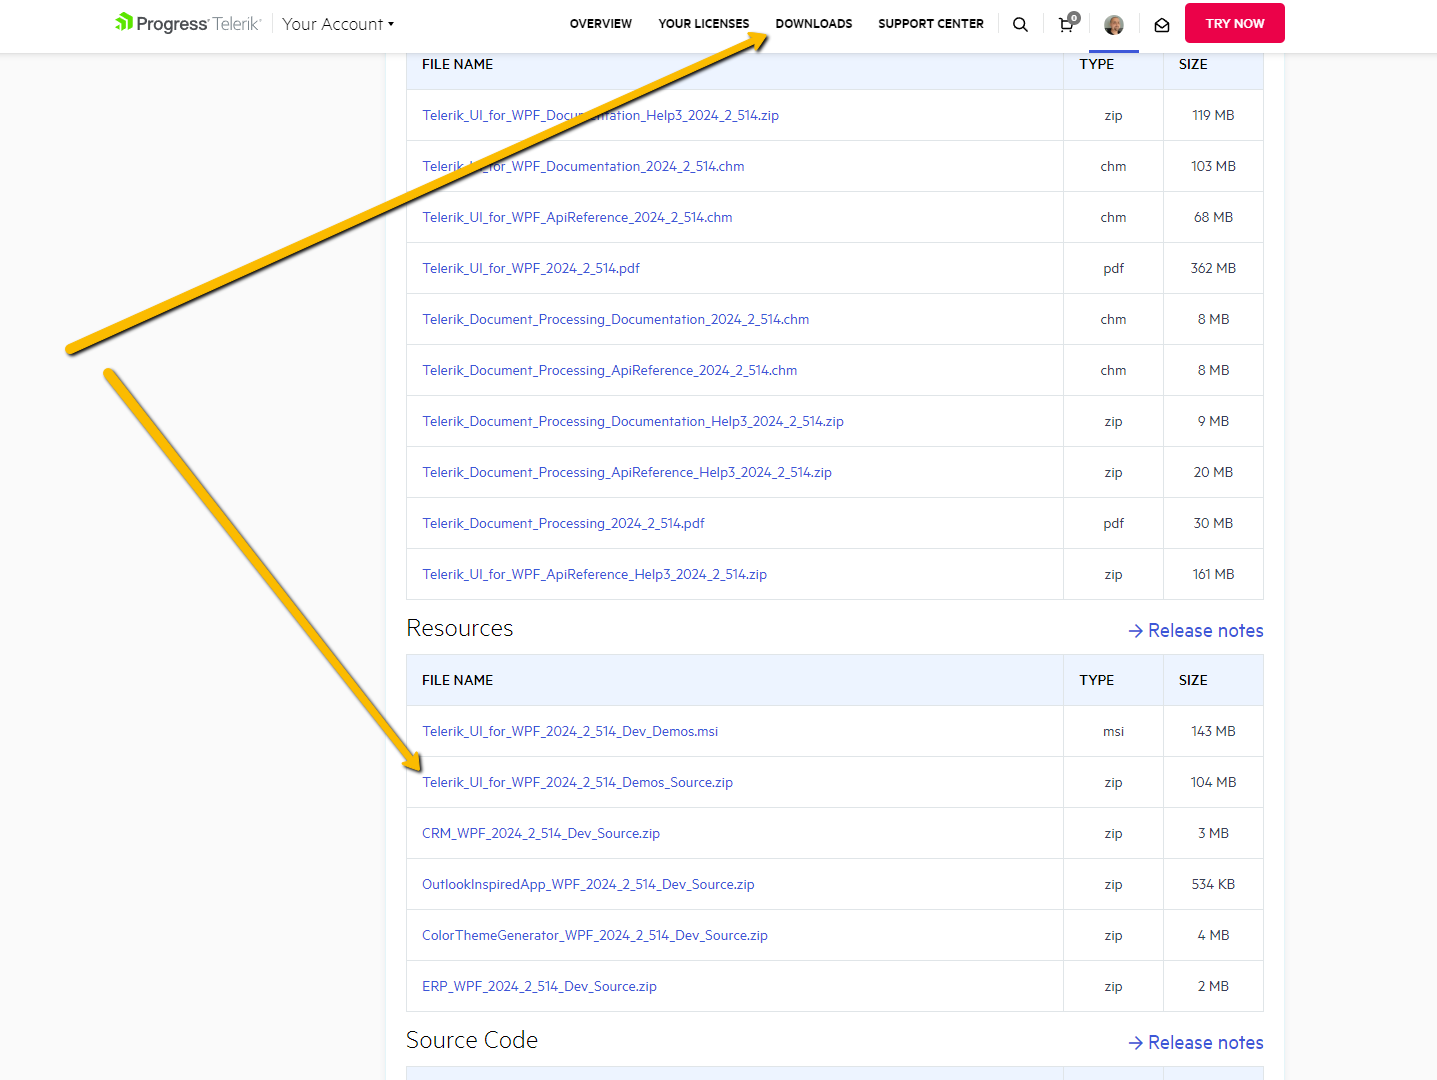Open the Support Center menu item
This screenshot has height=1080, width=1437.
[930, 24]
